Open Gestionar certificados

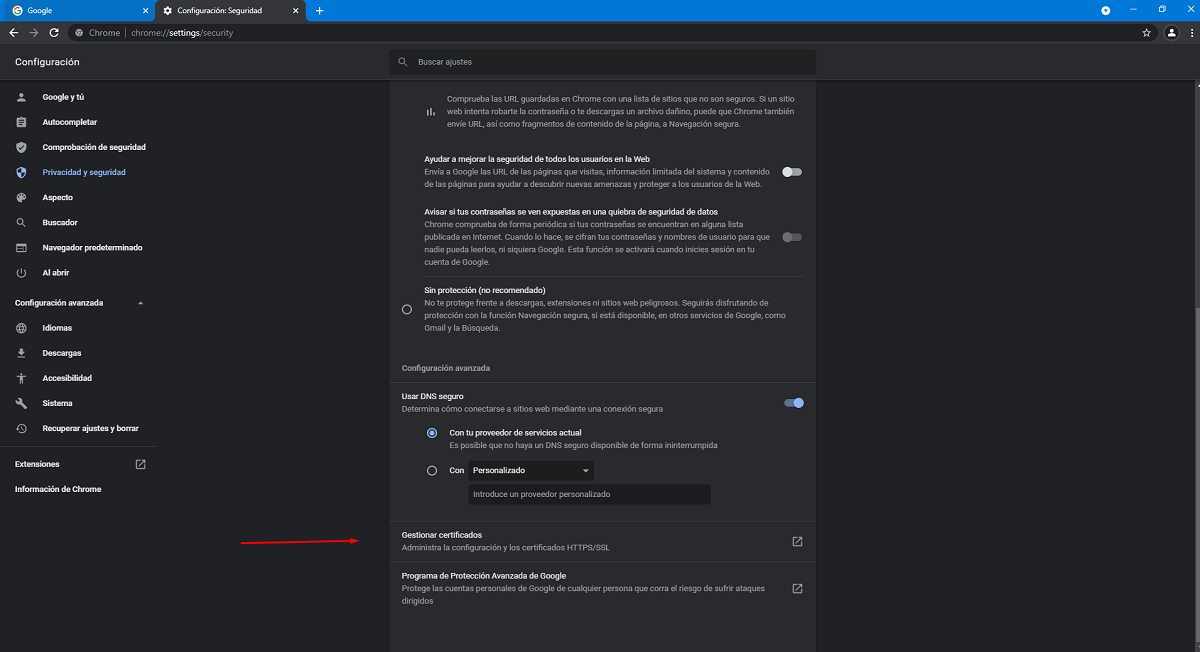pos(602,542)
